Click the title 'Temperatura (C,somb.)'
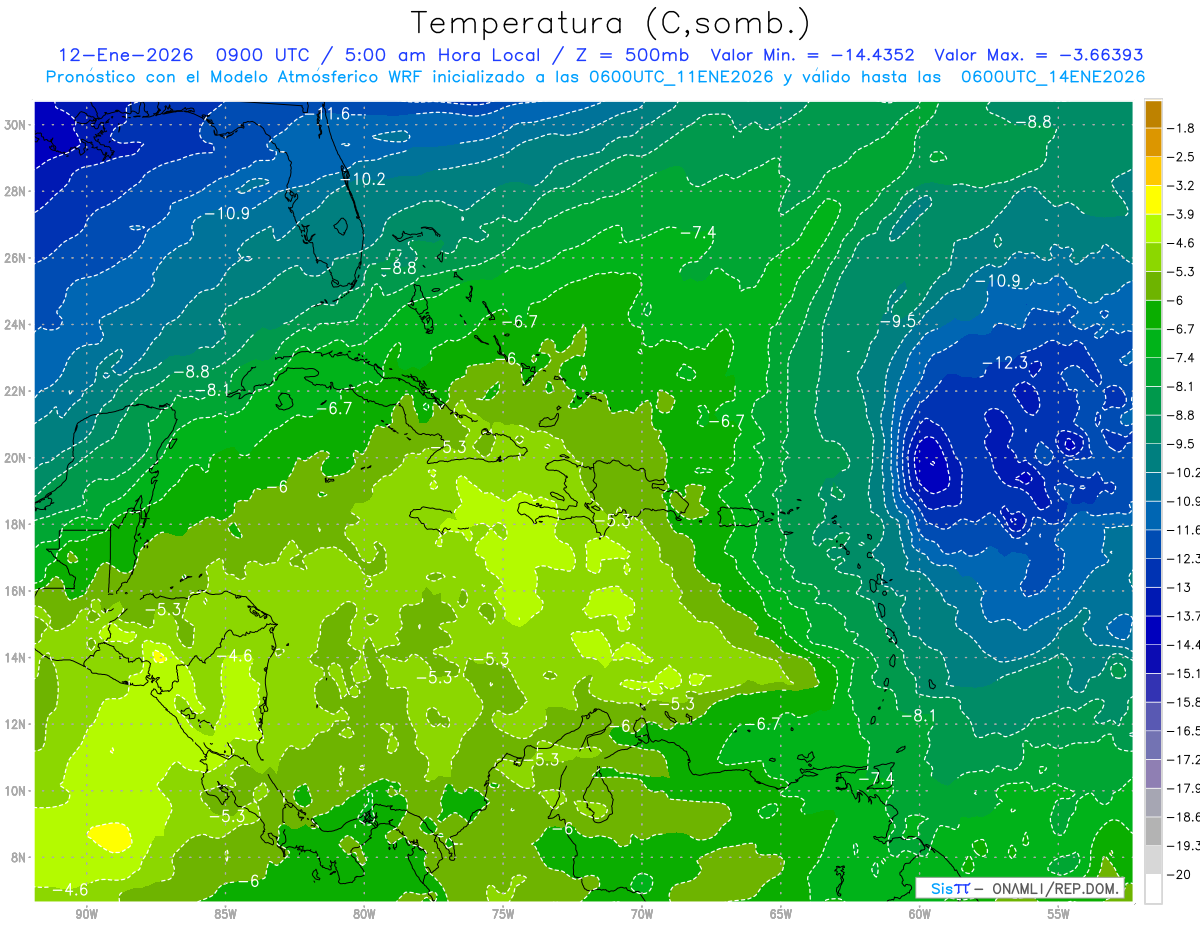The image size is (1200, 927). [x=611, y=24]
